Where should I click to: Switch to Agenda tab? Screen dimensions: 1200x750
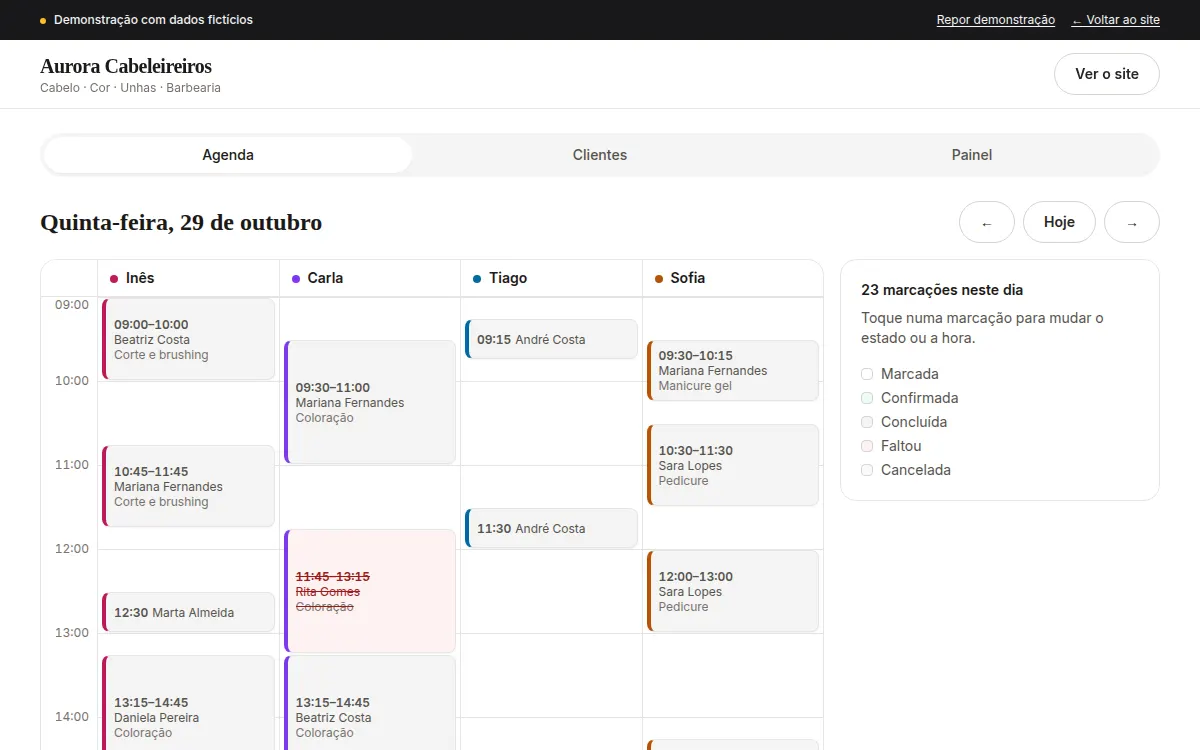pyautogui.click(x=228, y=155)
